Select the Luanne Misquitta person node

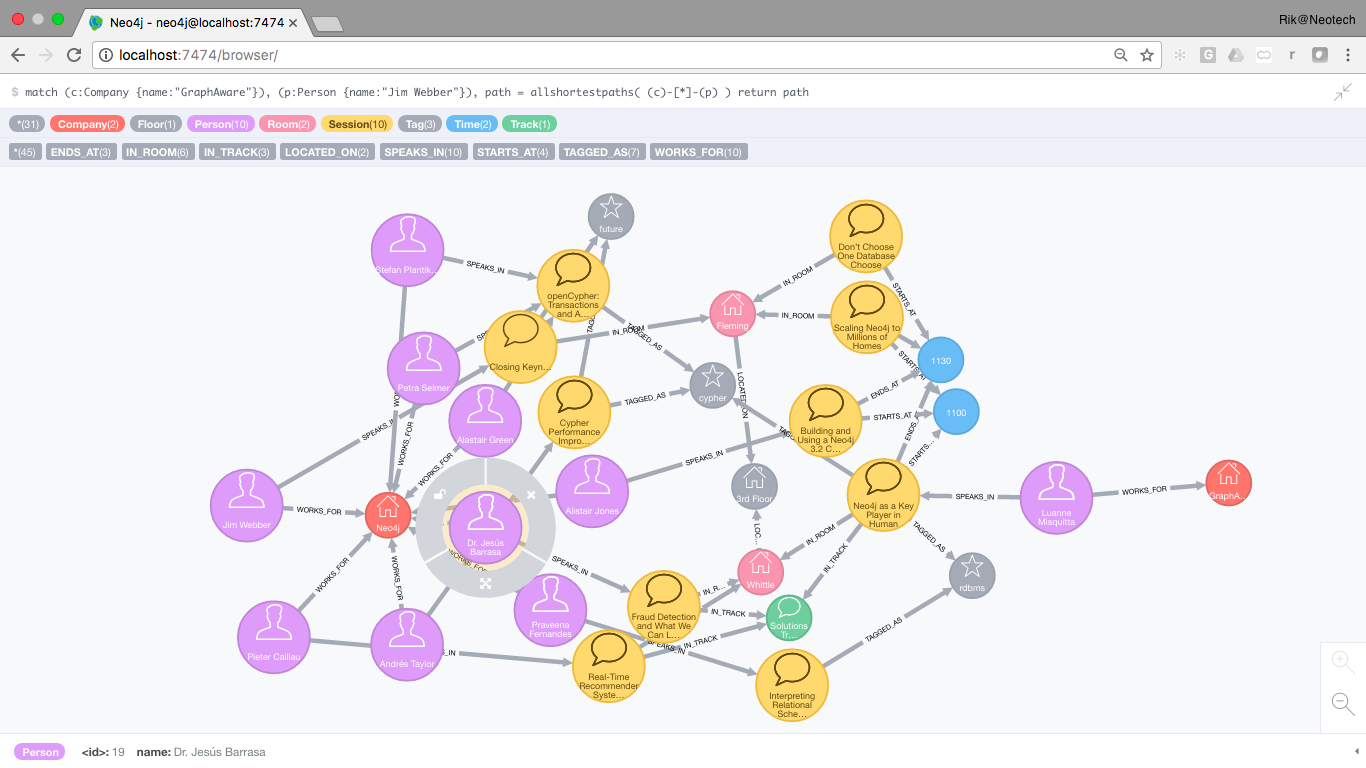pyautogui.click(x=1056, y=499)
